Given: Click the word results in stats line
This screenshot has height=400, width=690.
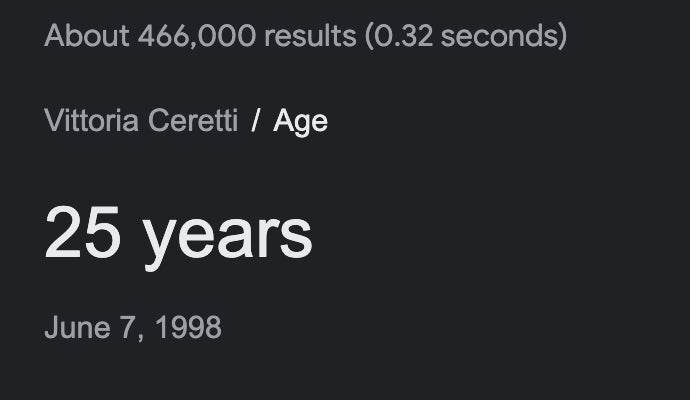Looking at the screenshot, I should coord(310,37).
